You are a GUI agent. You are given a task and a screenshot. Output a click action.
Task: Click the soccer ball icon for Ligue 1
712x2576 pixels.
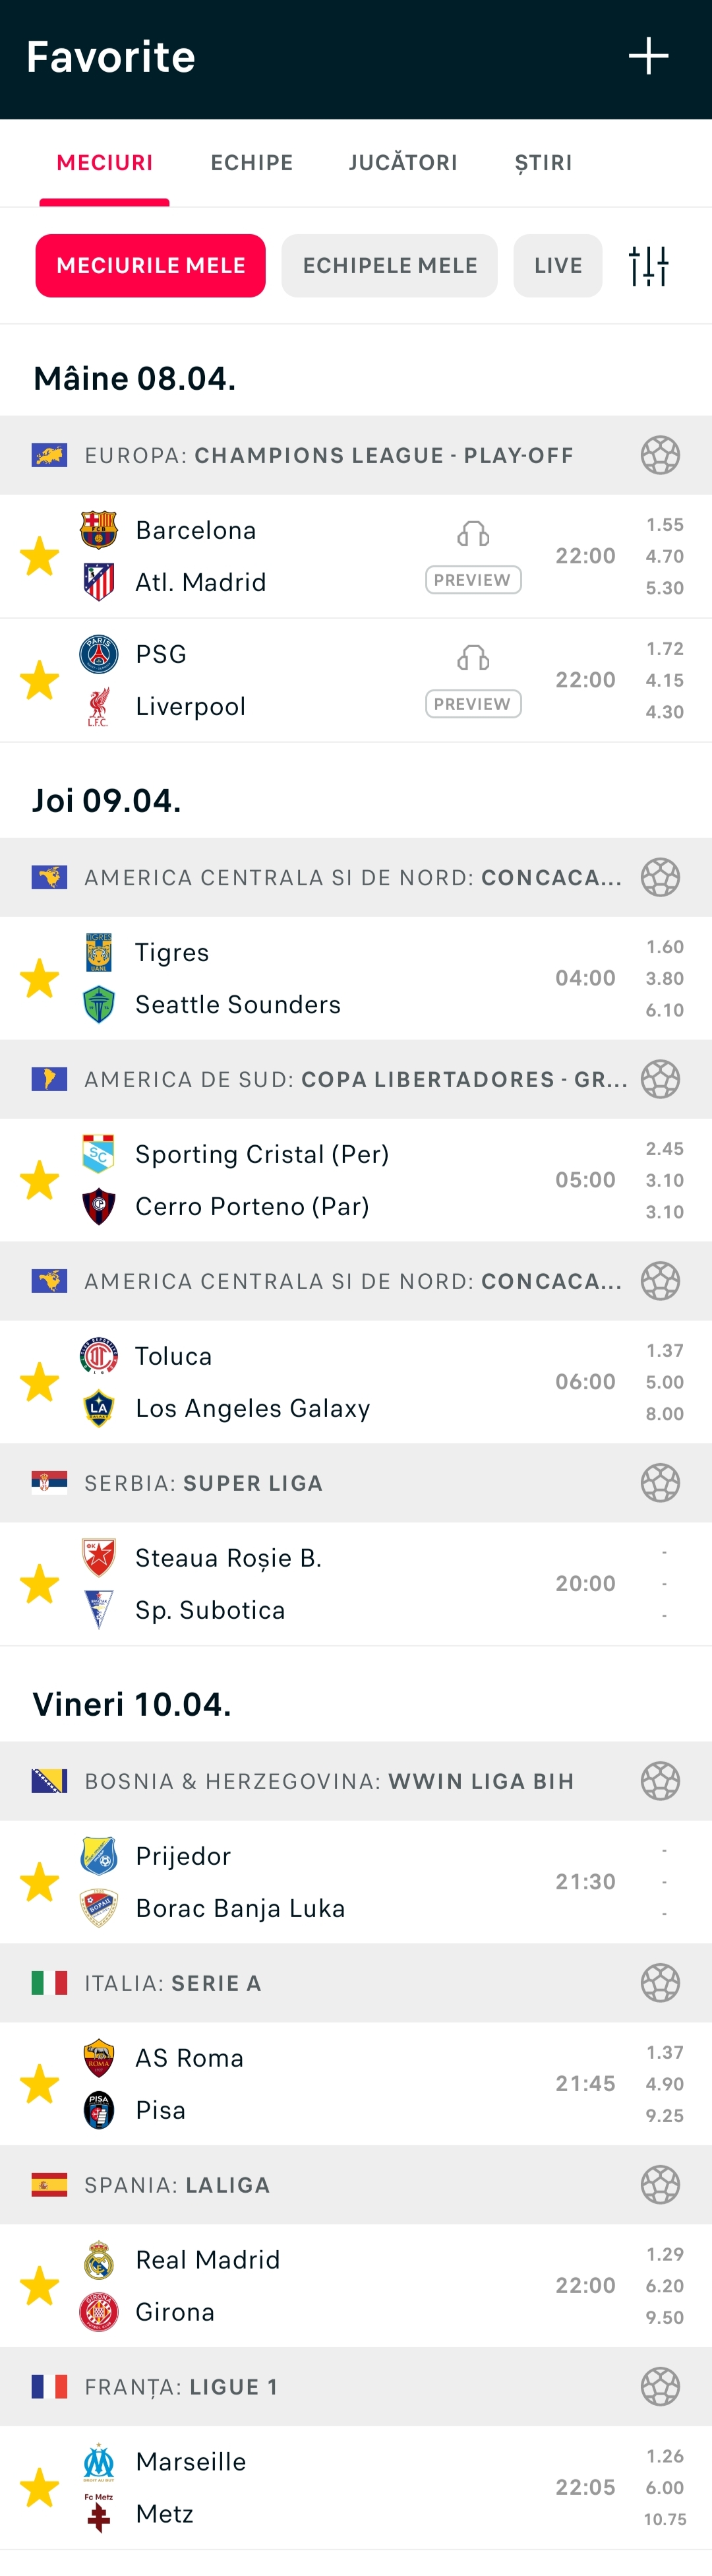660,2387
